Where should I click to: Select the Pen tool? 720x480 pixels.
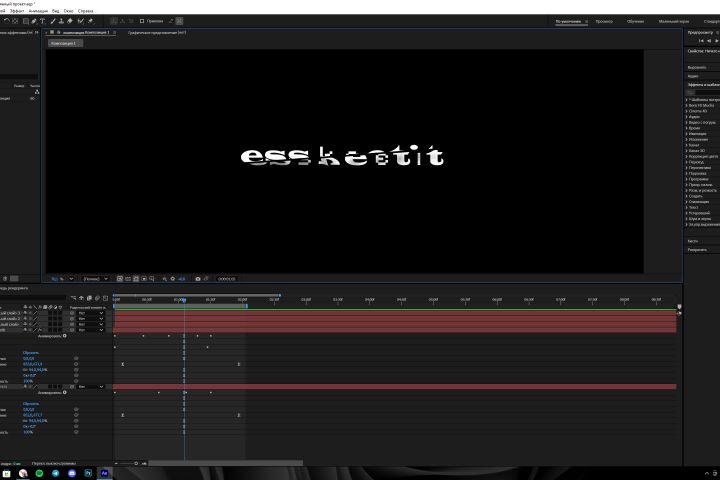[34, 21]
